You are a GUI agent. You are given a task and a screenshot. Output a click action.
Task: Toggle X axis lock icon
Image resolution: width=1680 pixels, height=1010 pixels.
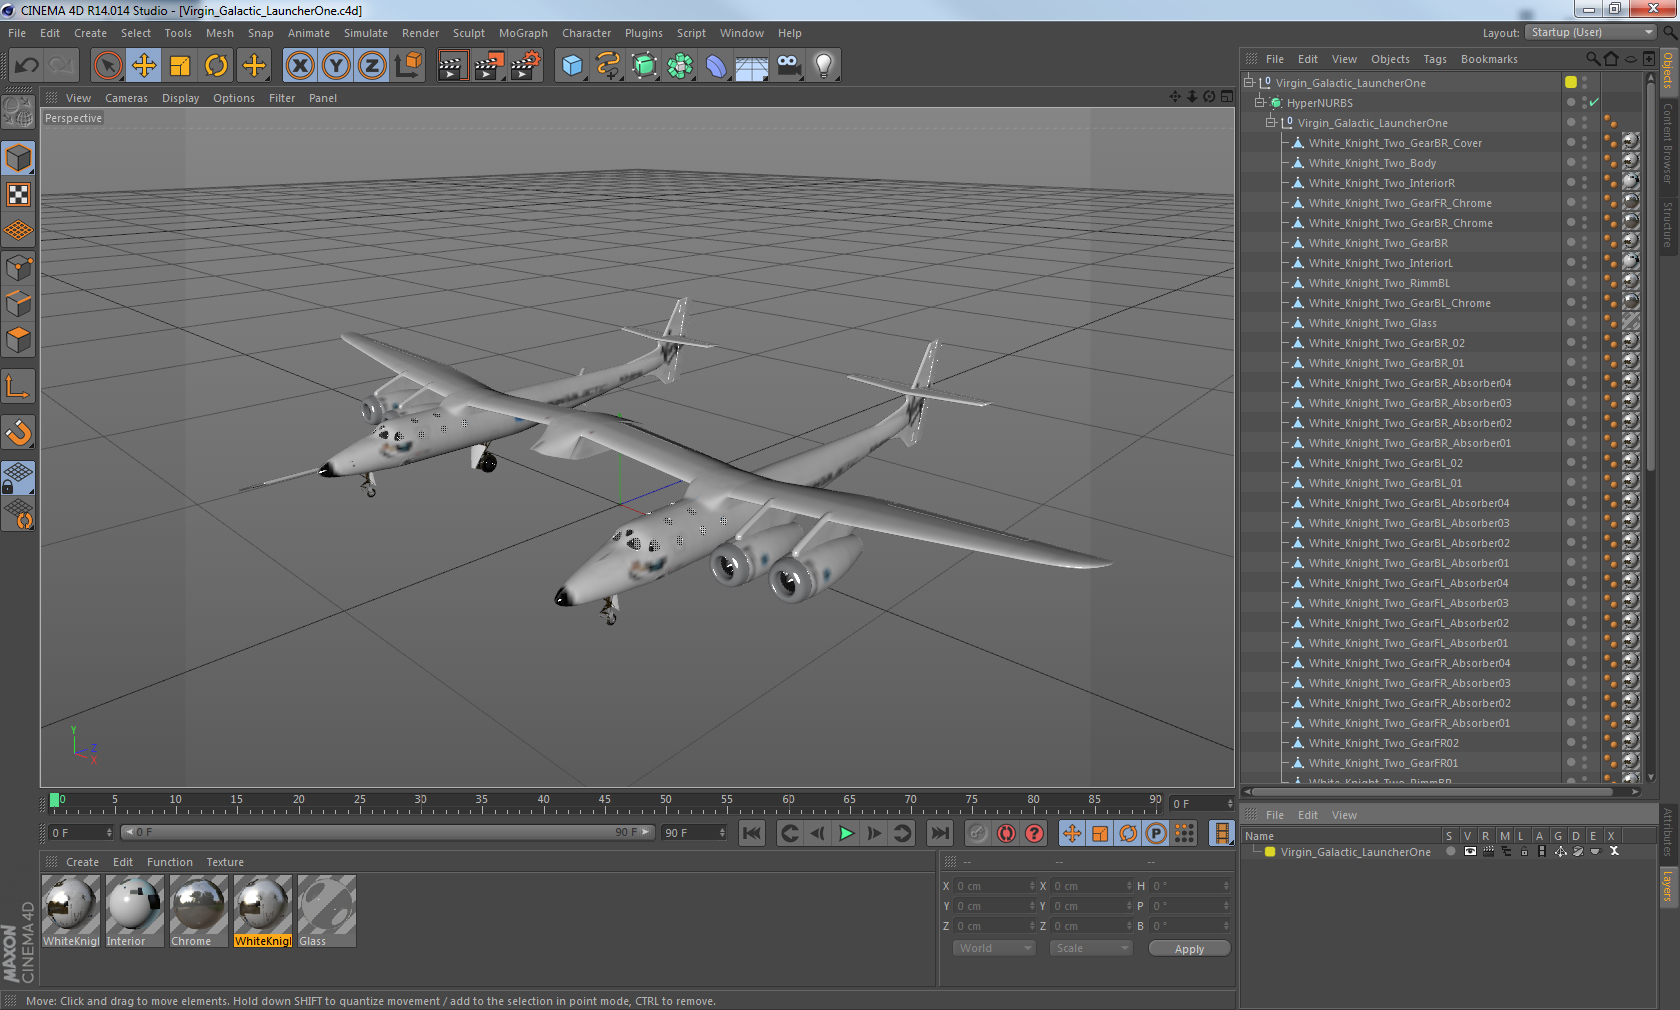coord(300,66)
